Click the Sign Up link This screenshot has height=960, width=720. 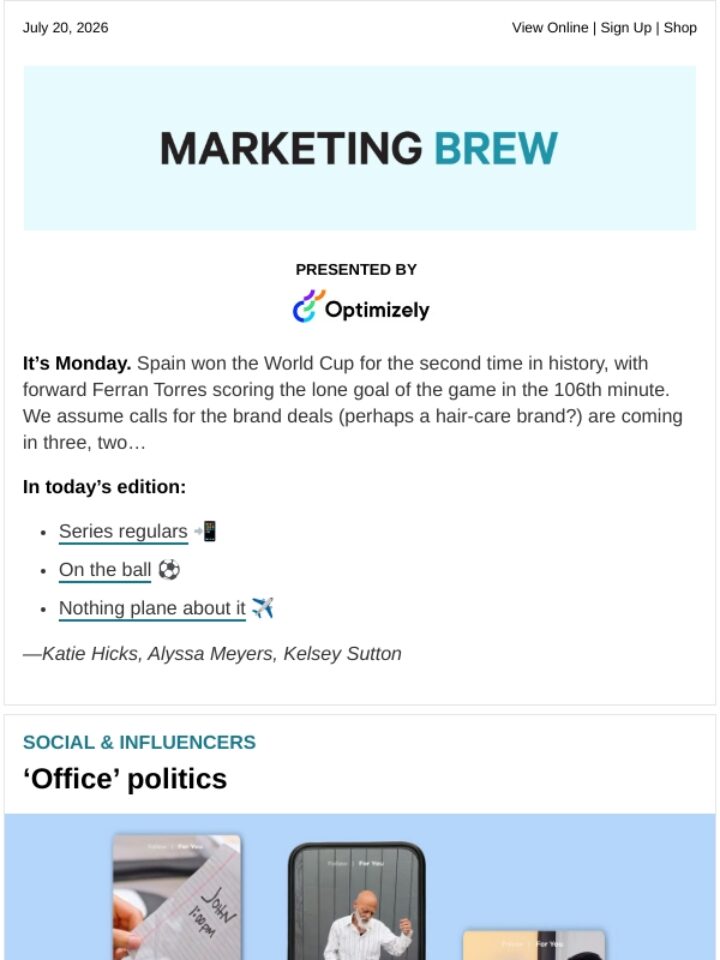pos(625,28)
